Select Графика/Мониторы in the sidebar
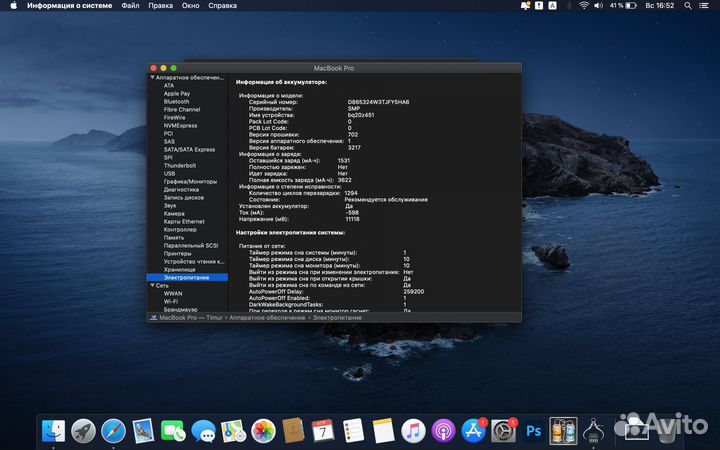This screenshot has width=720, height=450. 190,181
